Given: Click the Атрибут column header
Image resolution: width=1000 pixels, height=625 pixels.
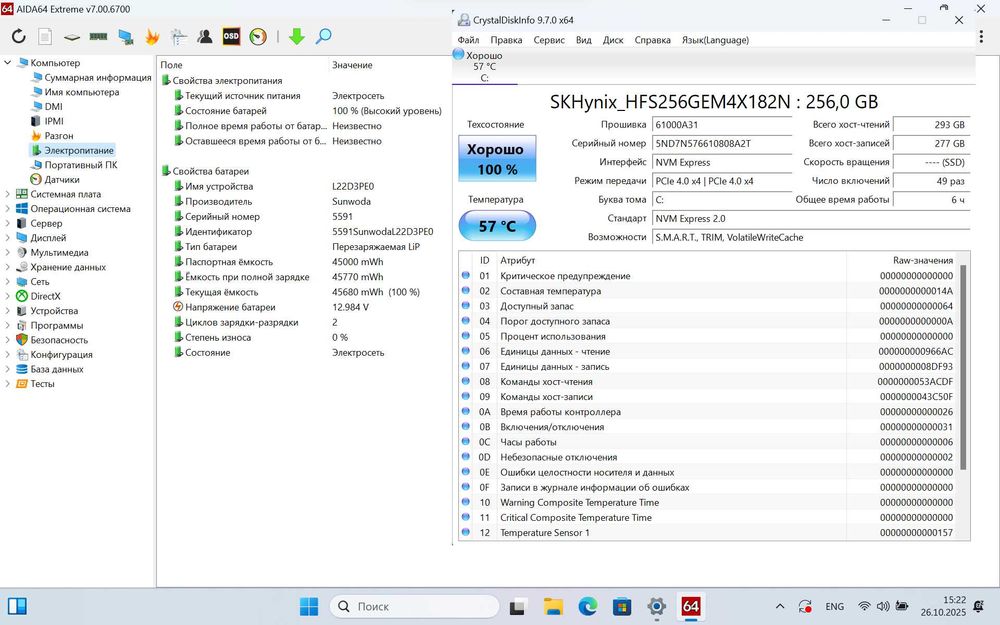Looking at the screenshot, I should tap(517, 260).
